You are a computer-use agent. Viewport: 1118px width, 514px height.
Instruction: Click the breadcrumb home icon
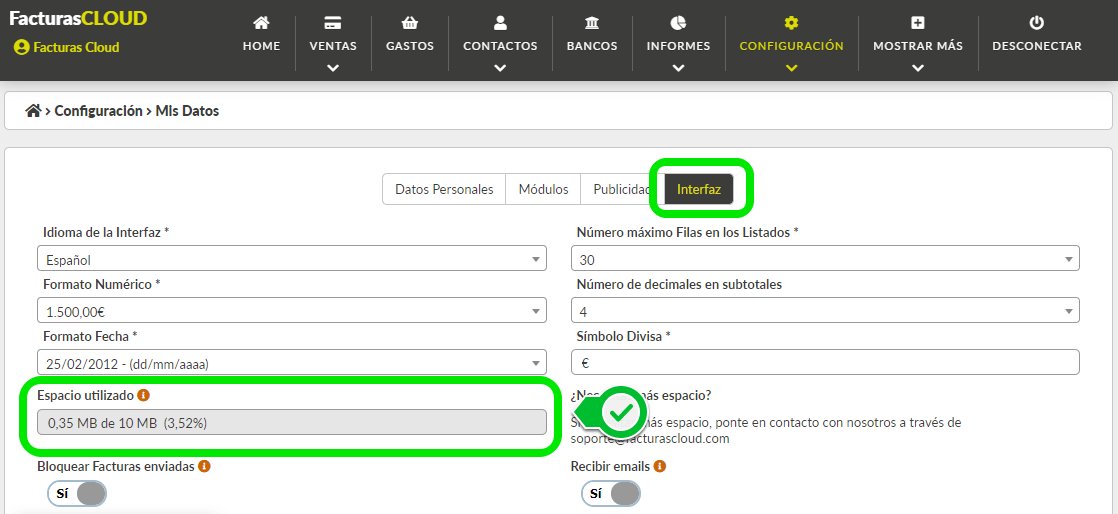tap(33, 111)
